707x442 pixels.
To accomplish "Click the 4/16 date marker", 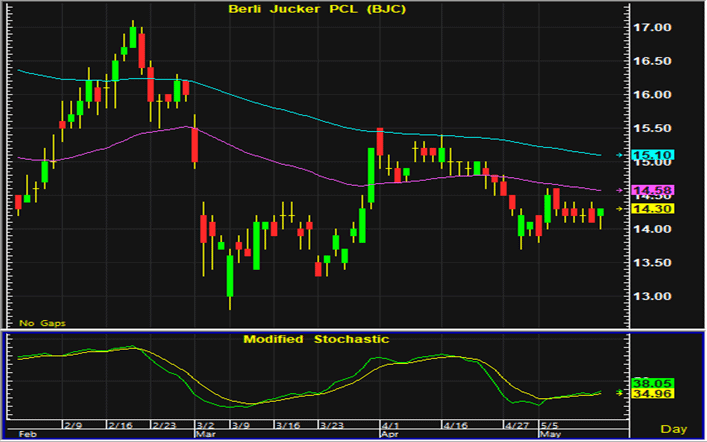I will click(454, 425).
